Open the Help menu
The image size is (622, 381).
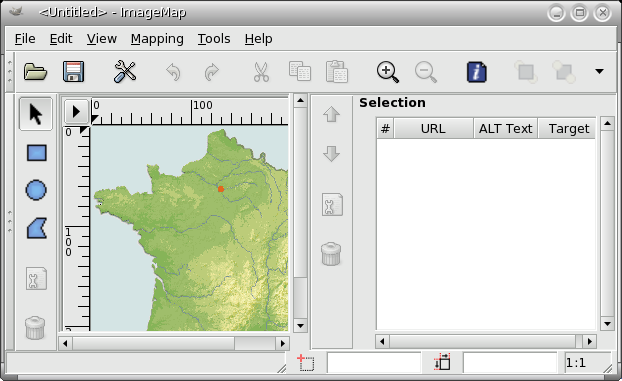pos(258,39)
